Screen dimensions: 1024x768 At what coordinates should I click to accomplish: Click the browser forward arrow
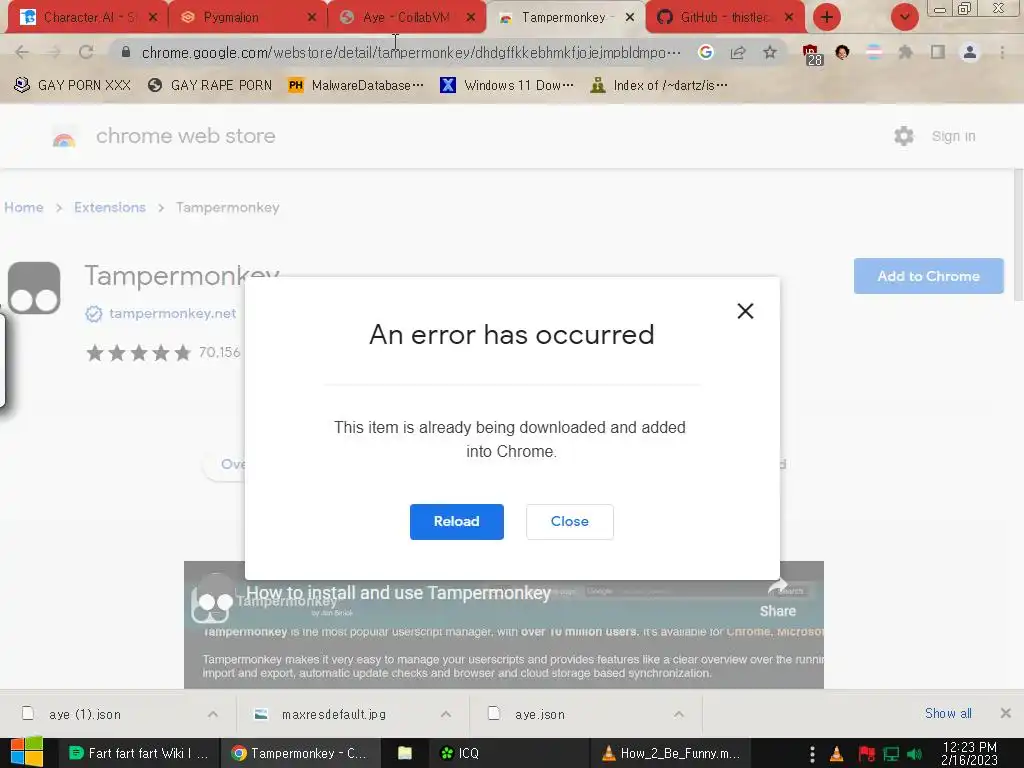tap(54, 52)
